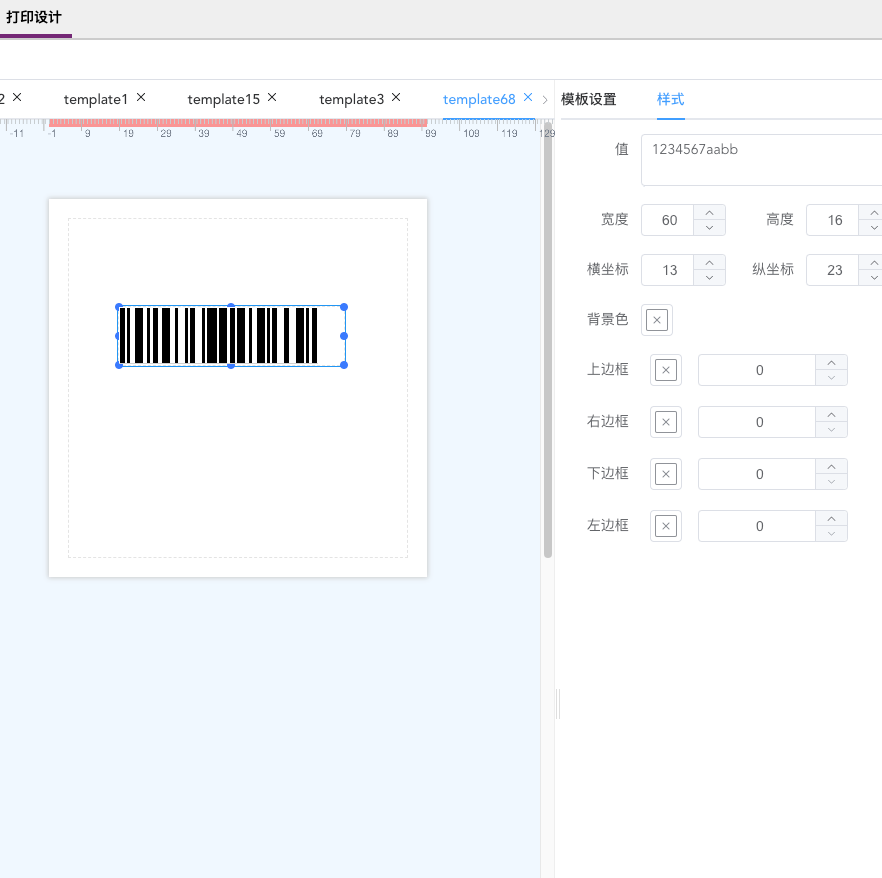Increase 宽度 value with up arrow
The width and height of the screenshot is (882, 878).
[709, 213]
